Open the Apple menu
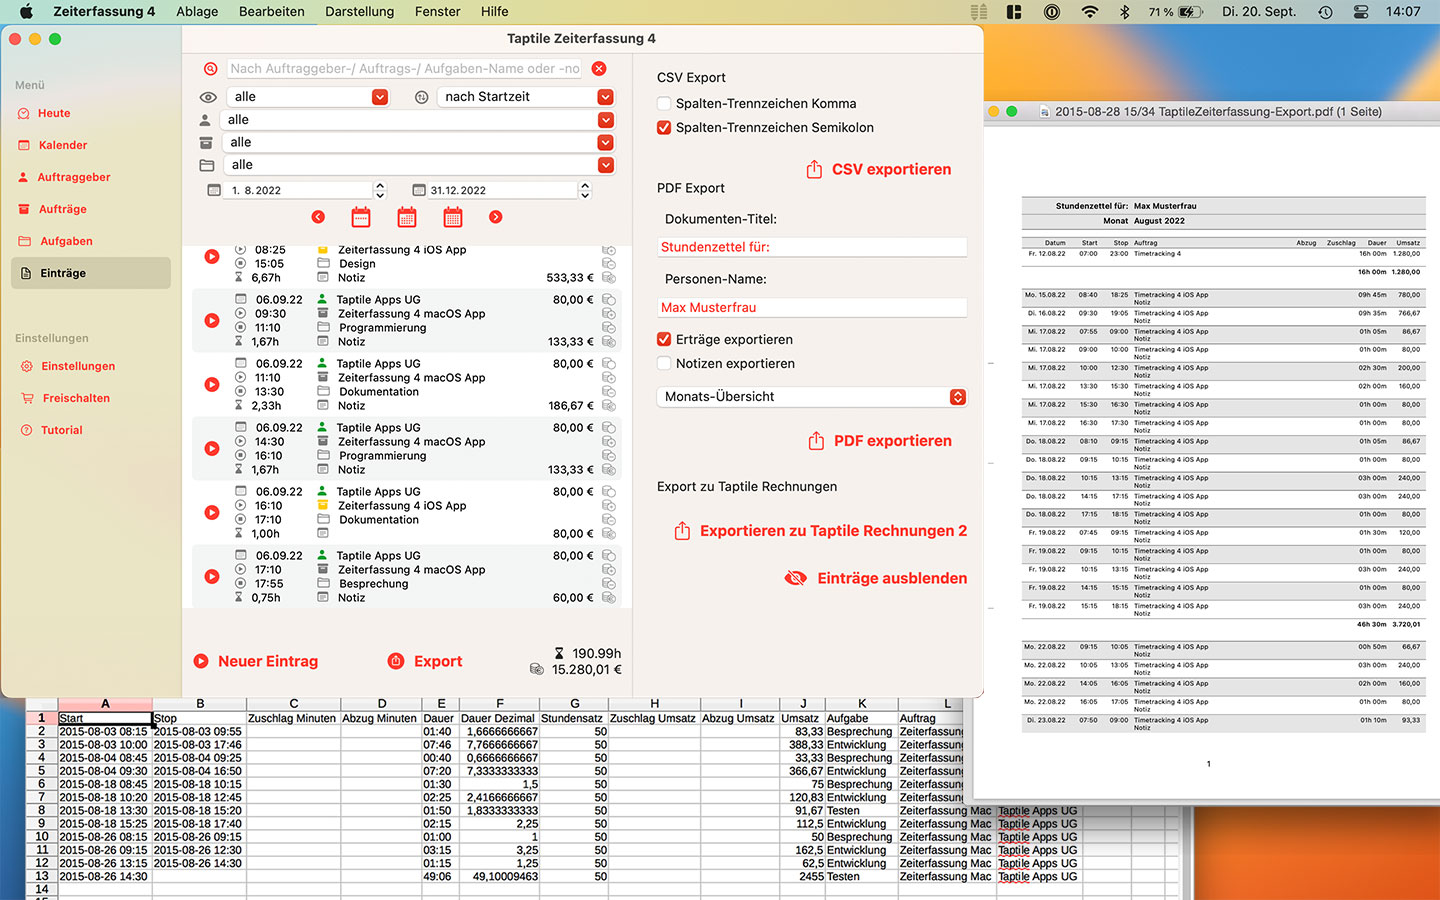The height and width of the screenshot is (900, 1440). coord(27,12)
